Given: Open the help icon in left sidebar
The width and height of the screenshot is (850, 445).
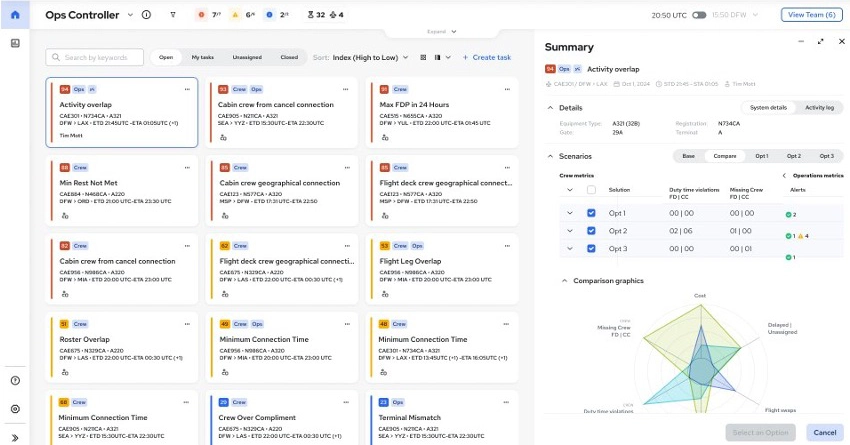Looking at the screenshot, I should point(15,380).
